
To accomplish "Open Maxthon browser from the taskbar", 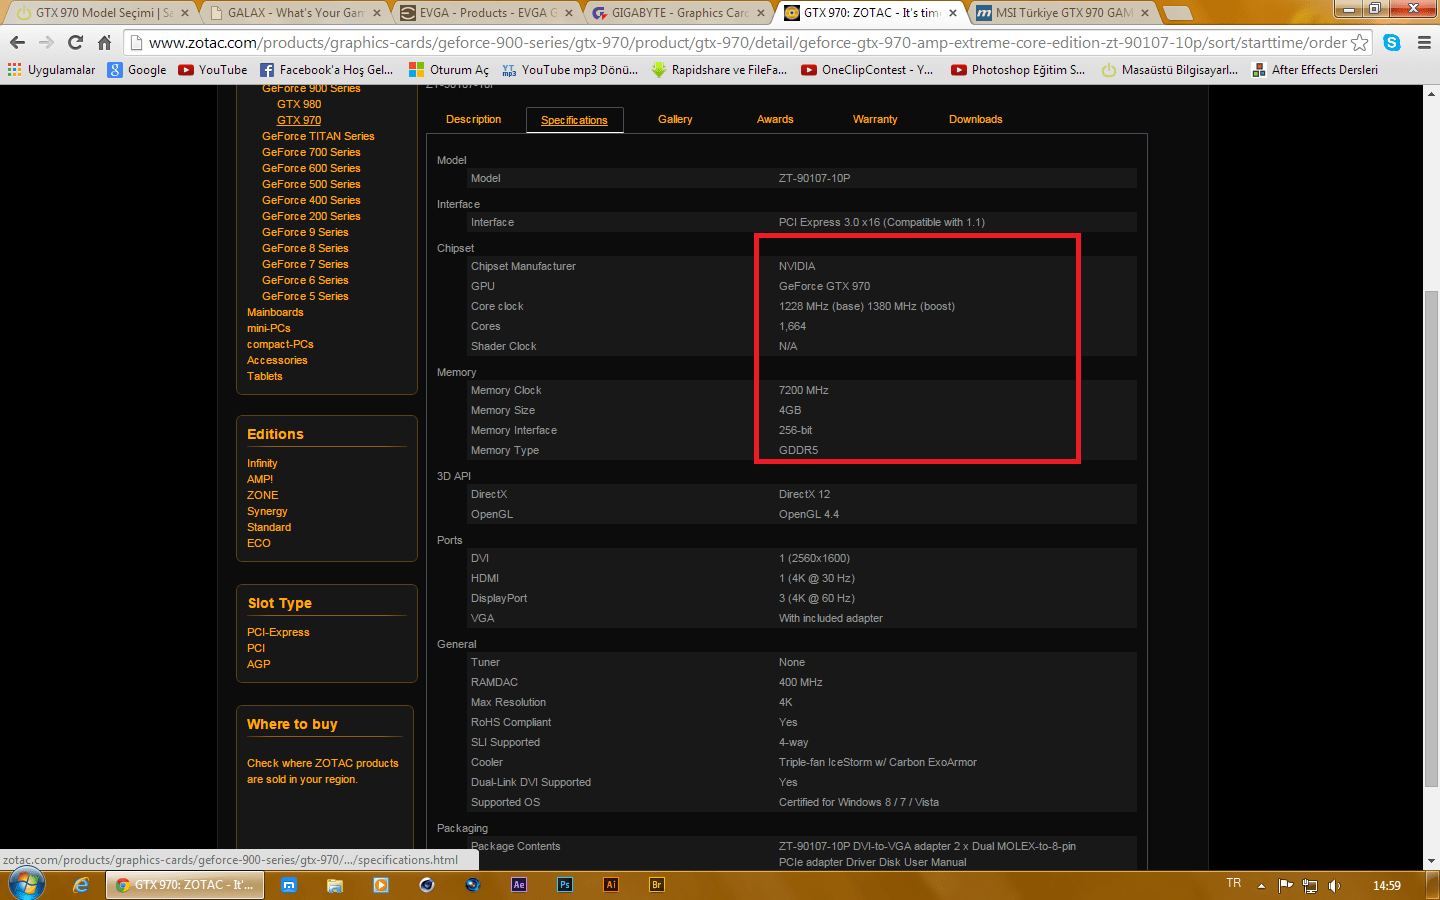I will click(x=289, y=885).
